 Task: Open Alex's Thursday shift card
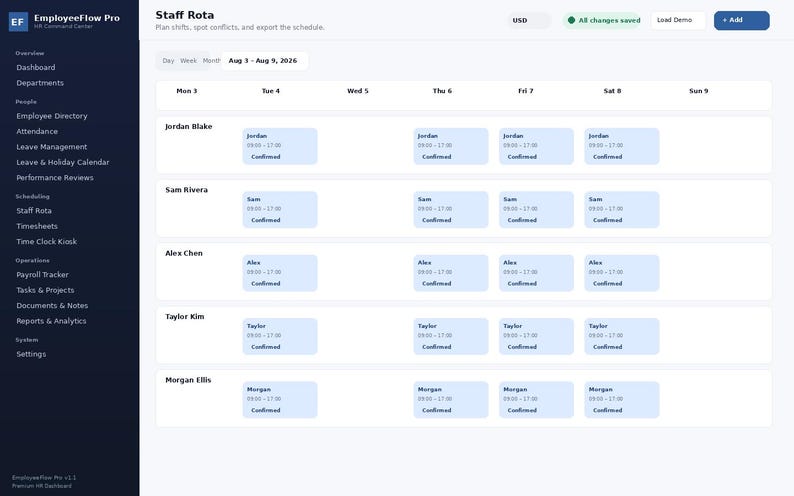[x=451, y=273]
